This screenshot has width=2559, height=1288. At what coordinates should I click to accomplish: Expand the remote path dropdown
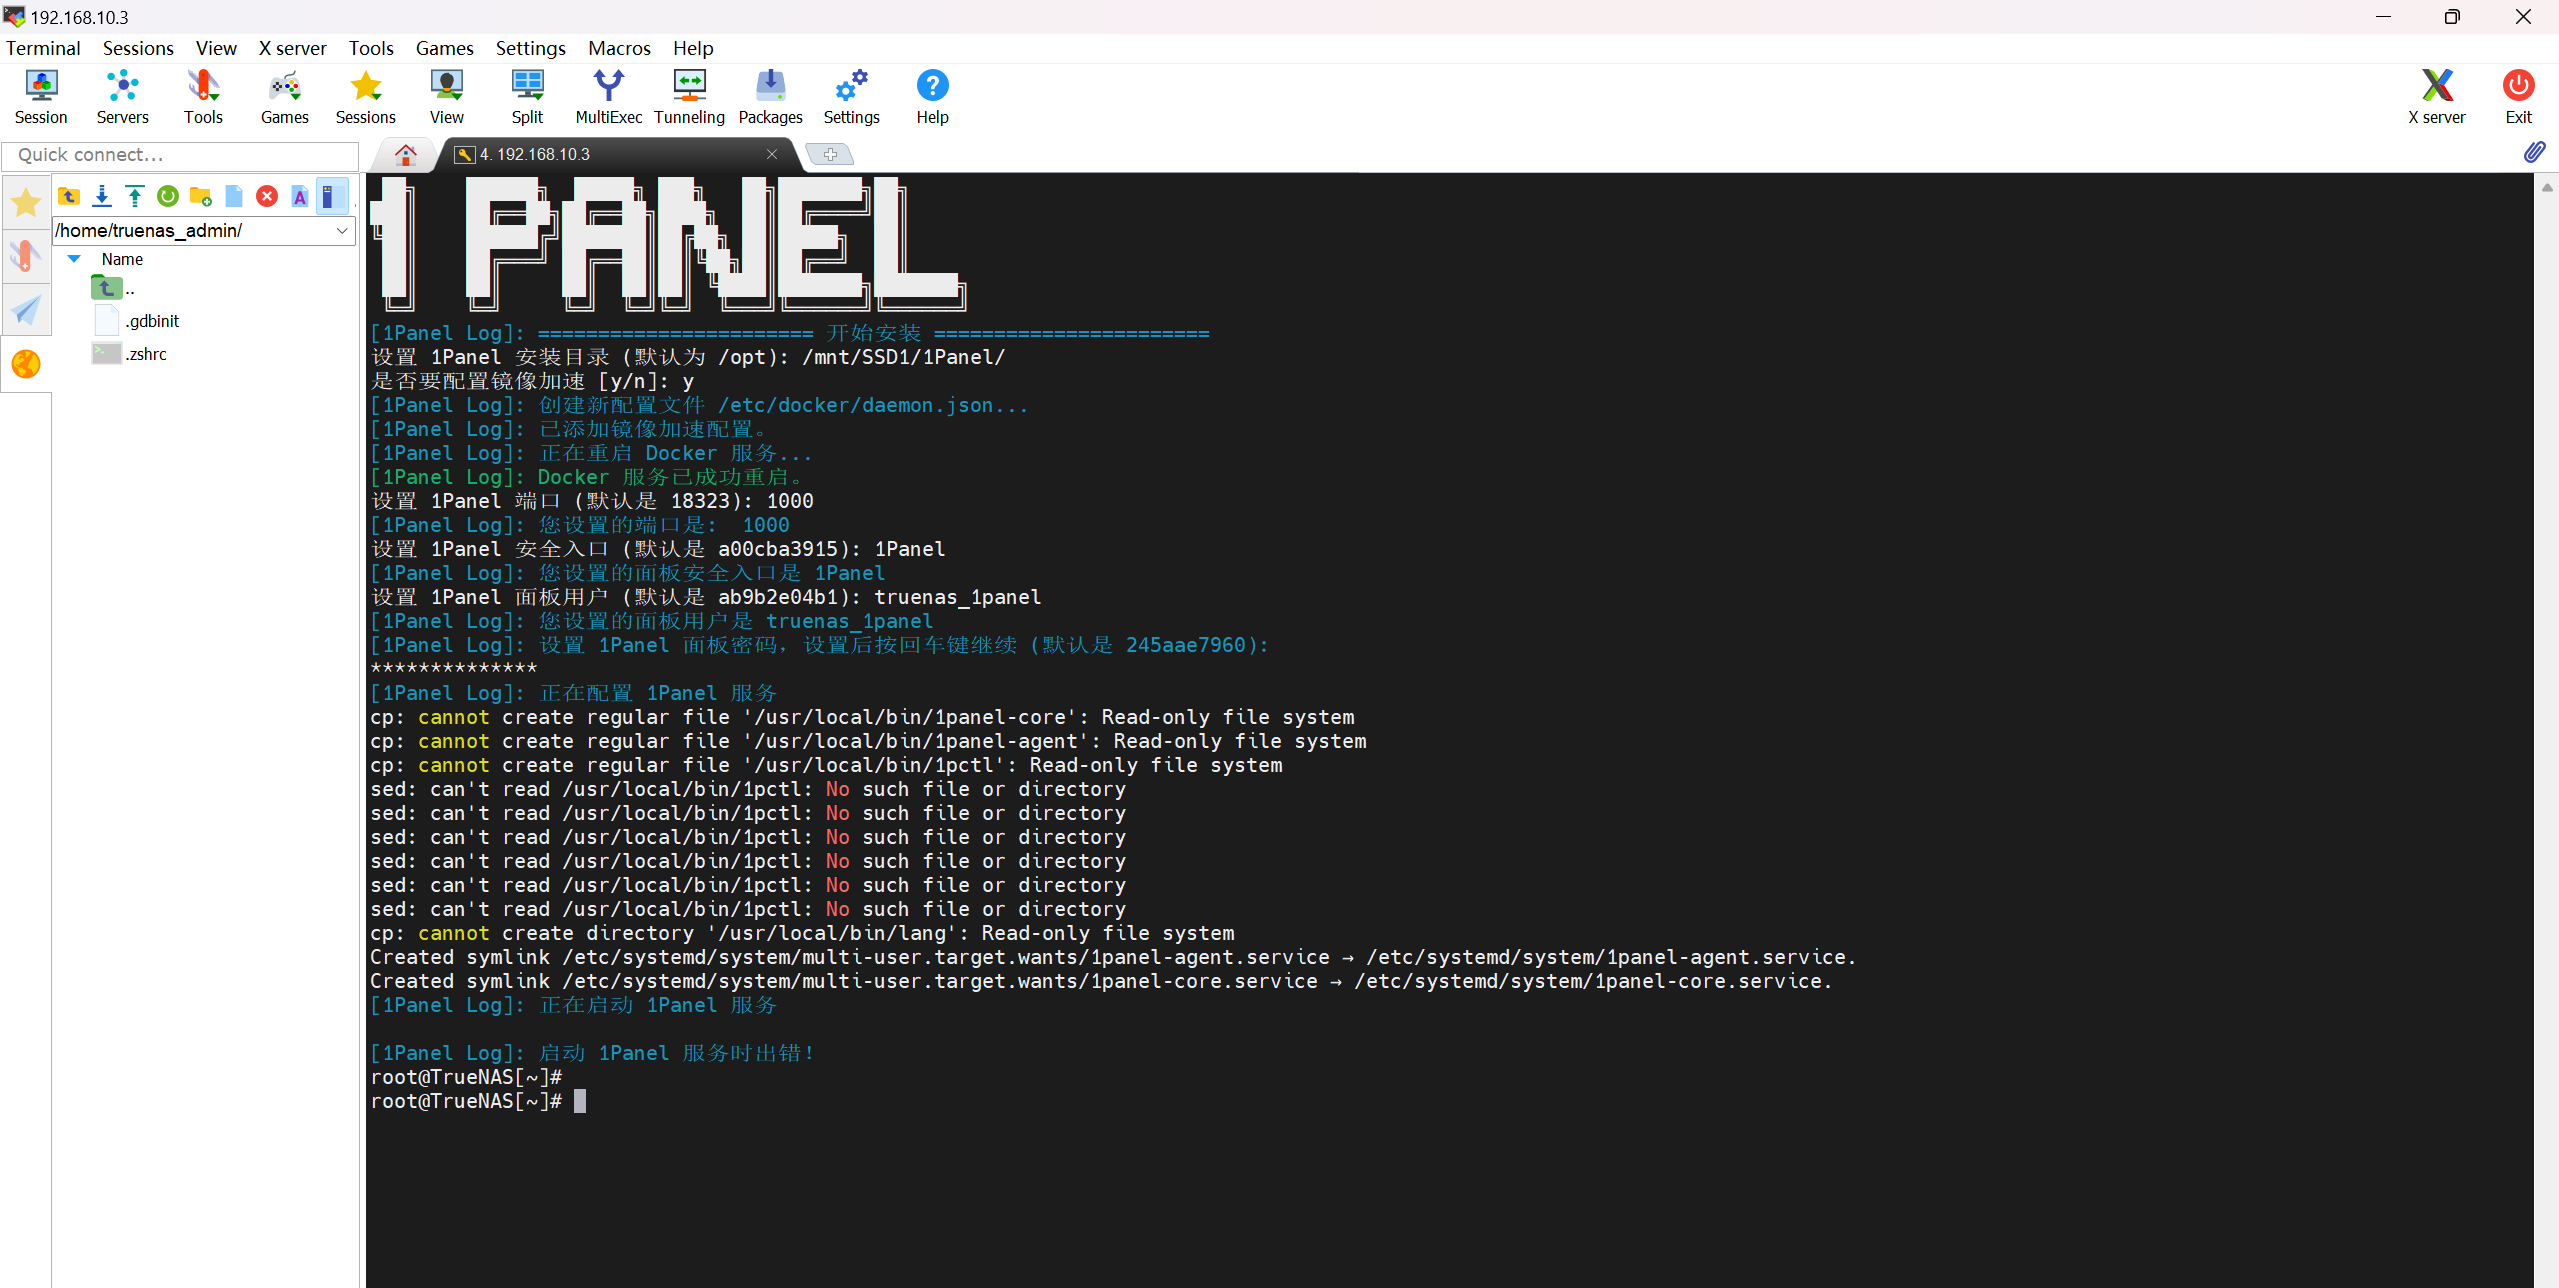342,230
